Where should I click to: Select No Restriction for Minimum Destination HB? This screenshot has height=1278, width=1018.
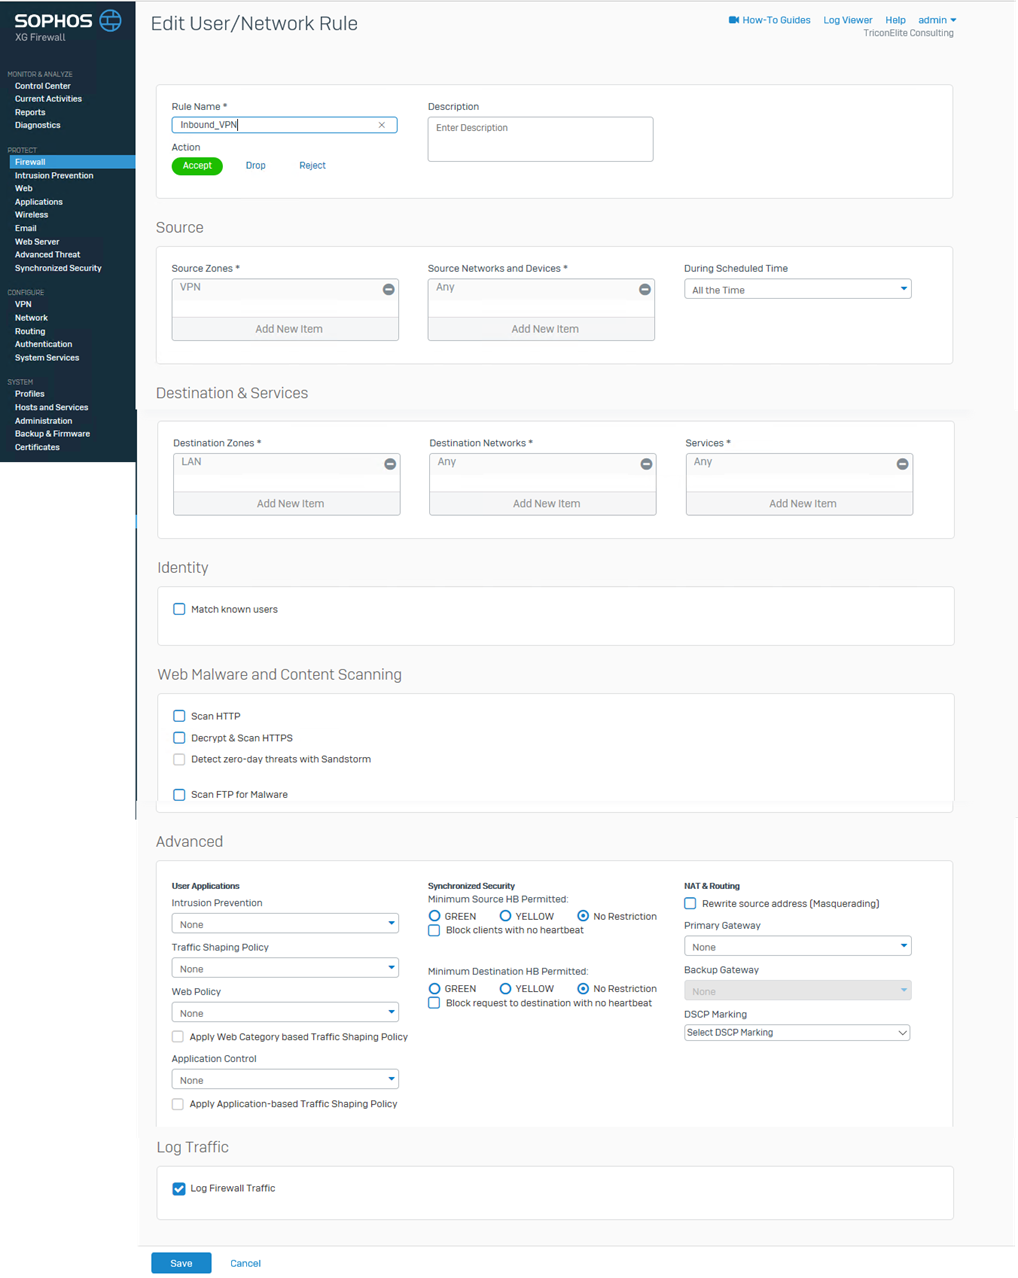pos(583,989)
